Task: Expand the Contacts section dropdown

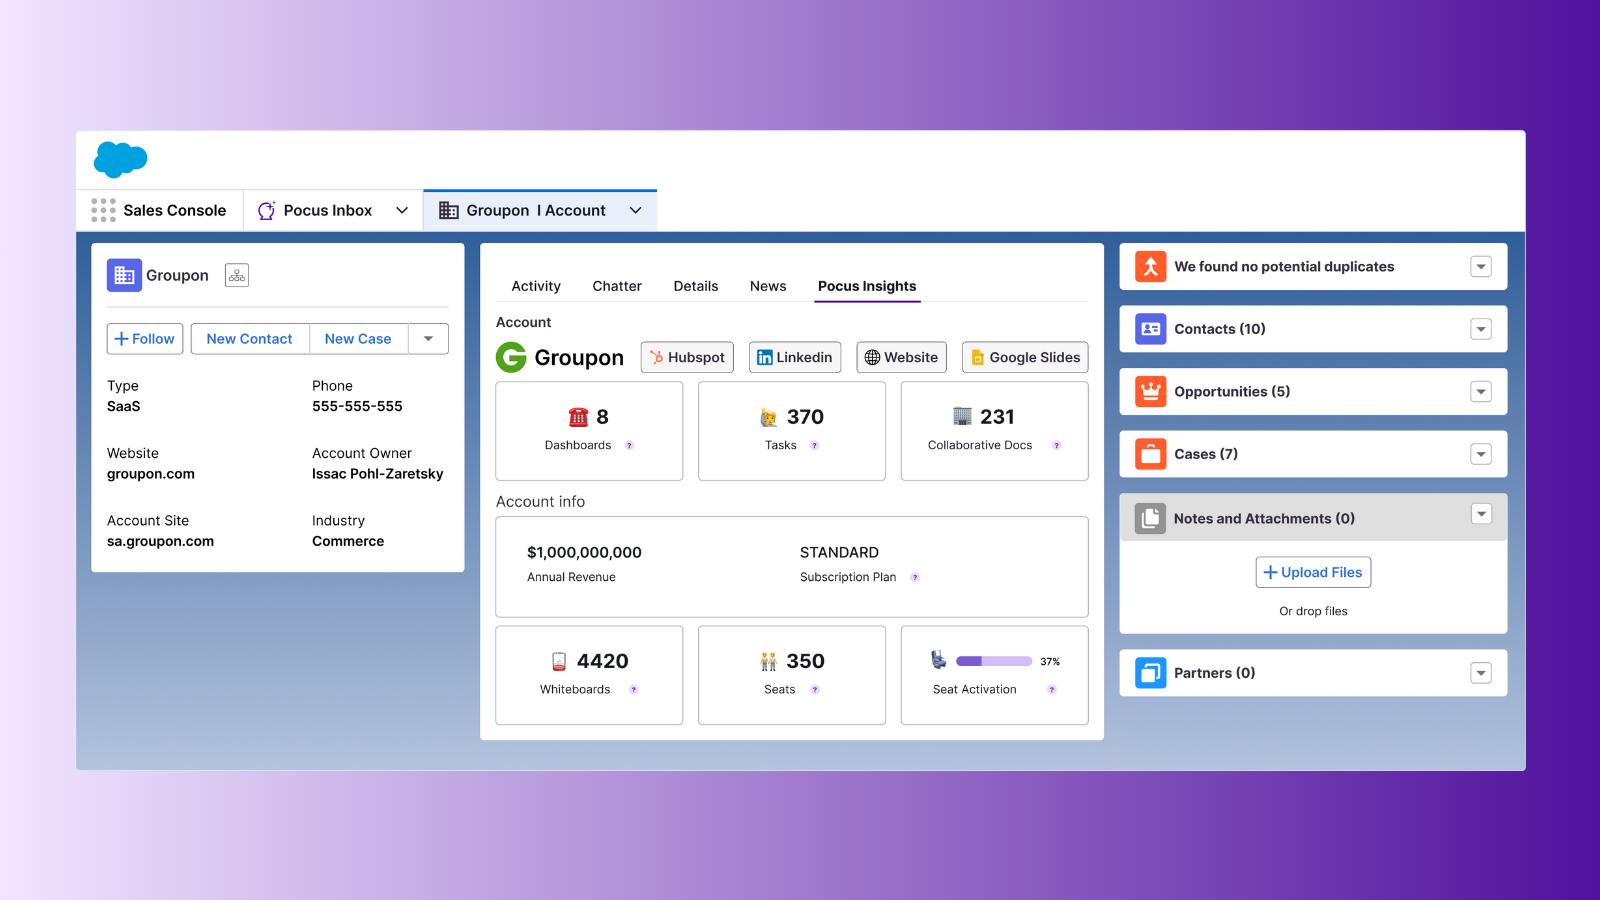Action: pos(1481,328)
